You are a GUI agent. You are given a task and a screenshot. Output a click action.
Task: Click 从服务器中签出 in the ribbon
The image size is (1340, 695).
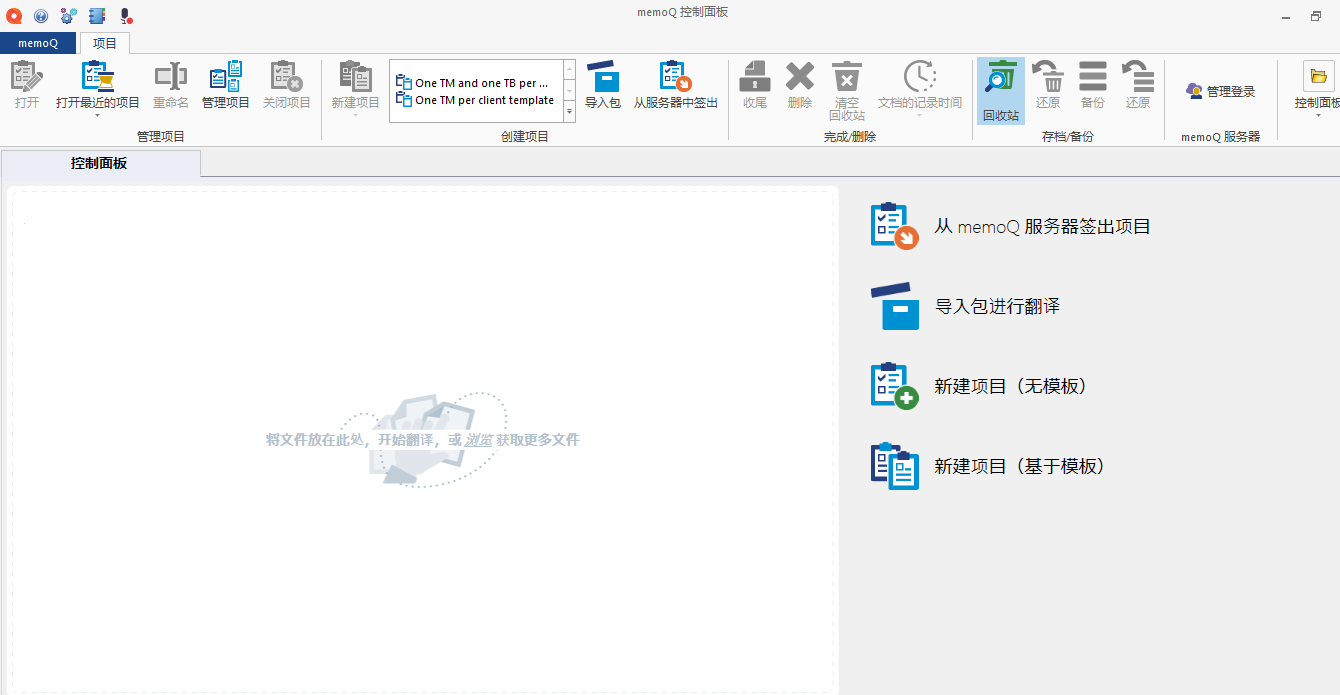[x=675, y=85]
